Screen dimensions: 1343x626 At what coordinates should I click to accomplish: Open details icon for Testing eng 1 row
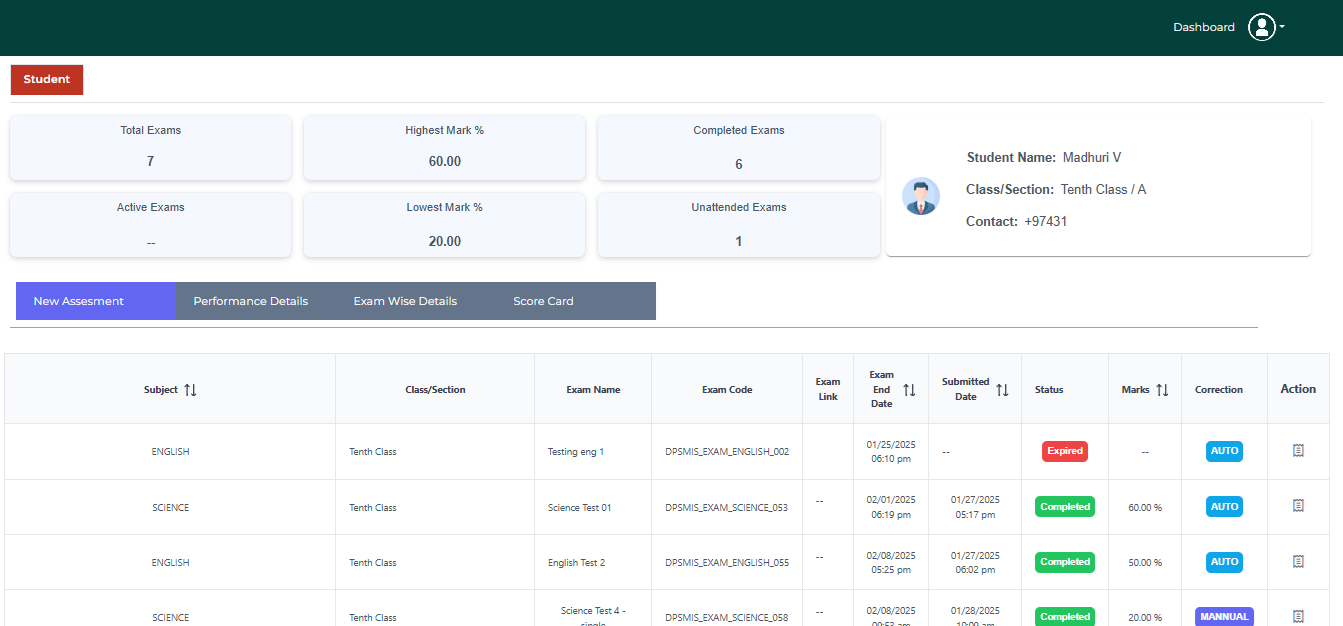click(x=1298, y=451)
